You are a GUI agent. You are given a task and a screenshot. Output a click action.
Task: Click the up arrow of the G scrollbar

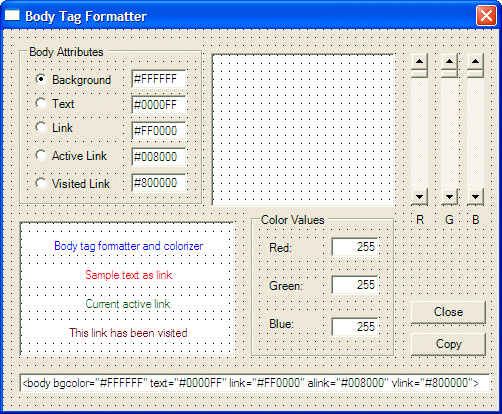449,61
